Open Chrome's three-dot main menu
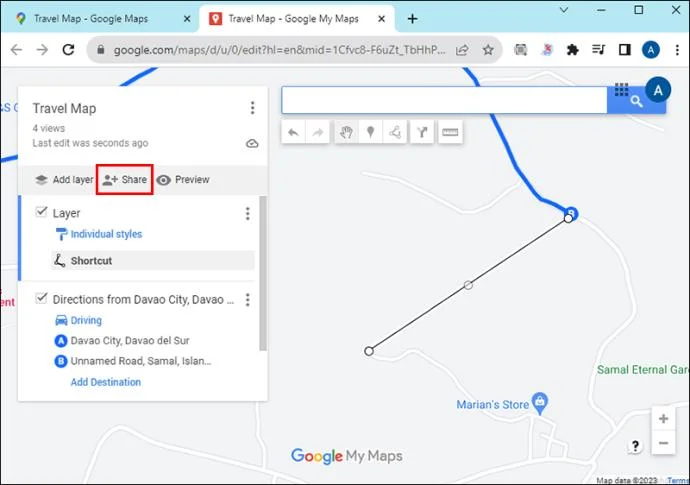Viewport: 690px width, 485px height. [x=677, y=50]
